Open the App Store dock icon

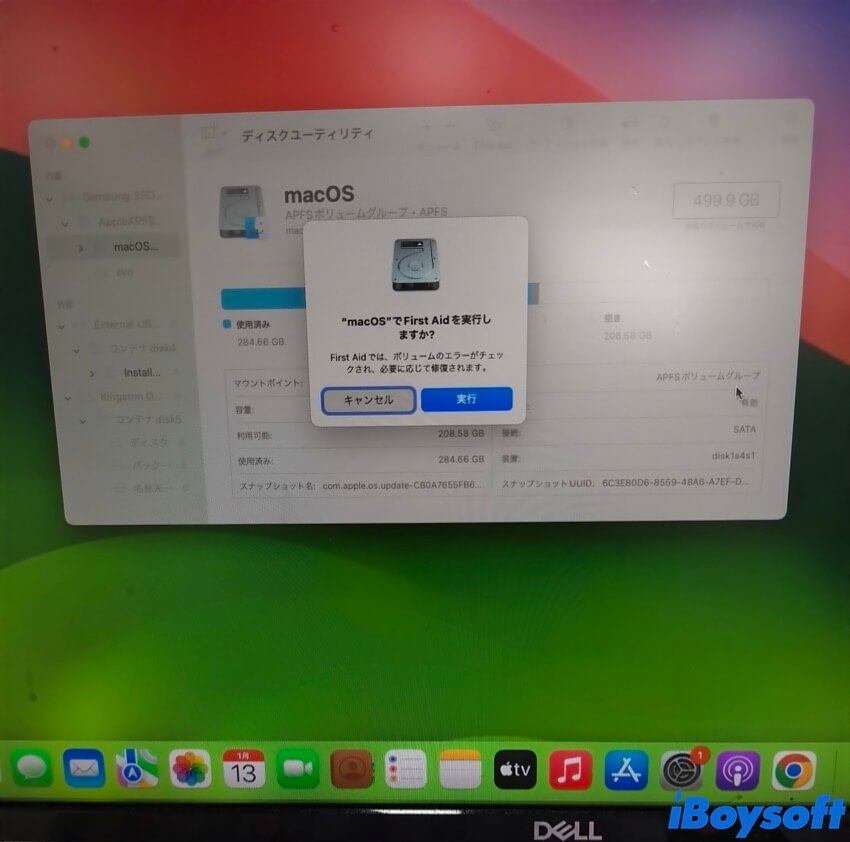626,770
